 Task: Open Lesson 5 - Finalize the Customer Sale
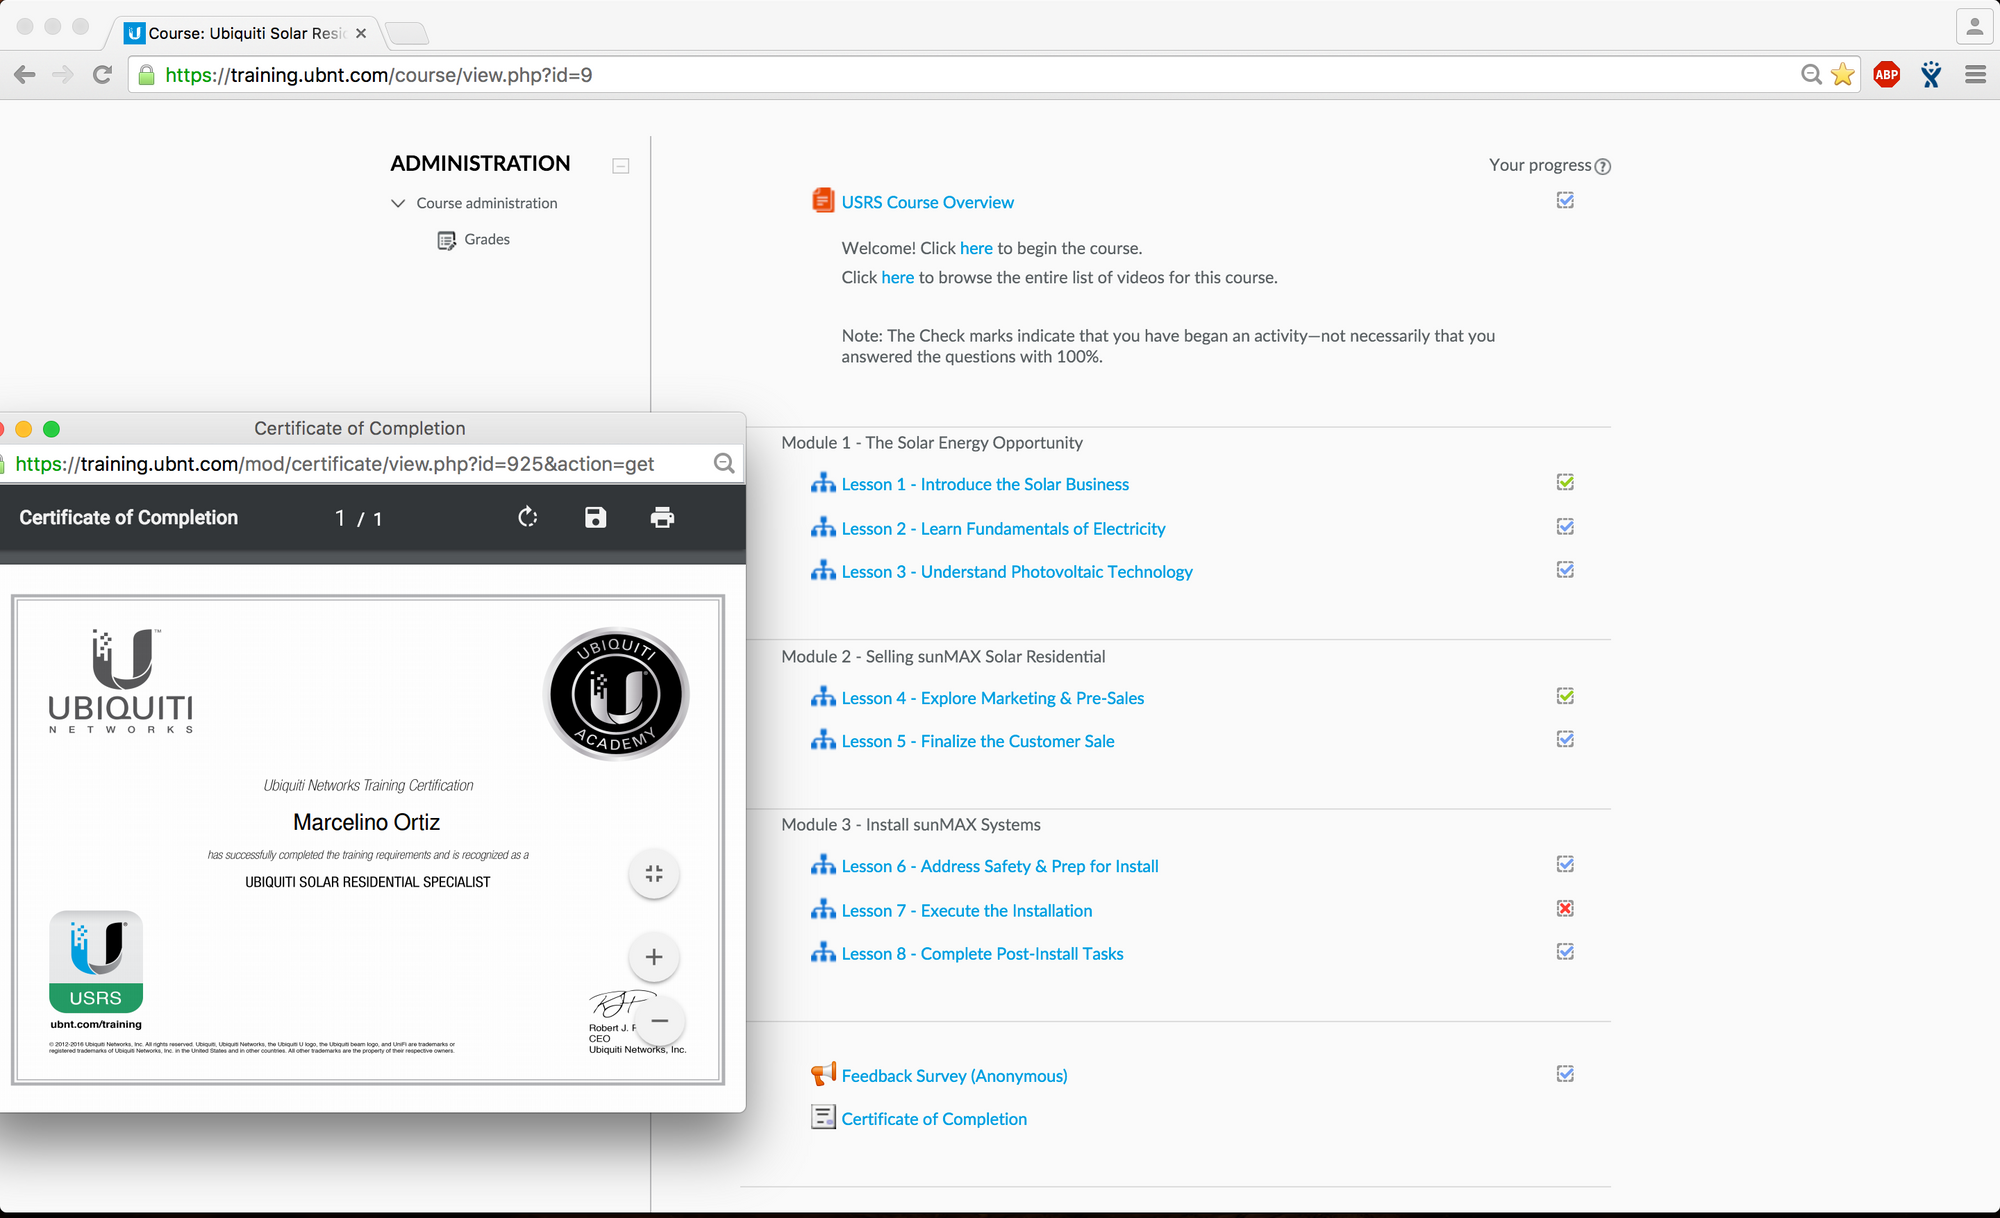(x=978, y=741)
